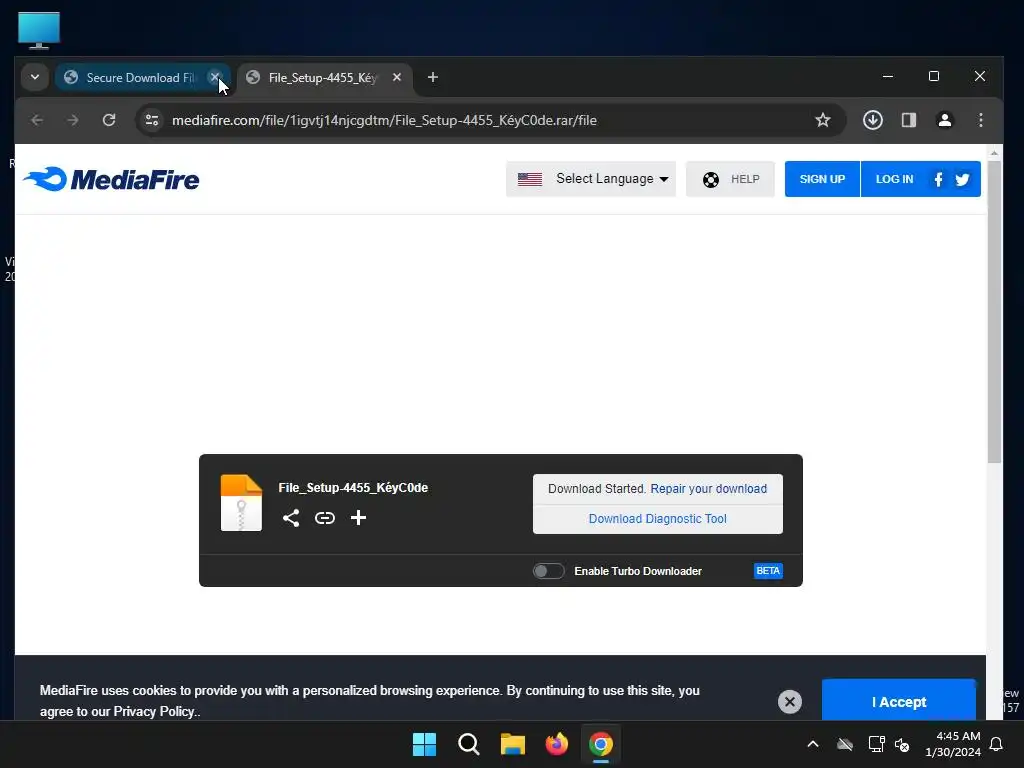The height and width of the screenshot is (768, 1024).
Task: Click the address bar URL
Action: 384,120
